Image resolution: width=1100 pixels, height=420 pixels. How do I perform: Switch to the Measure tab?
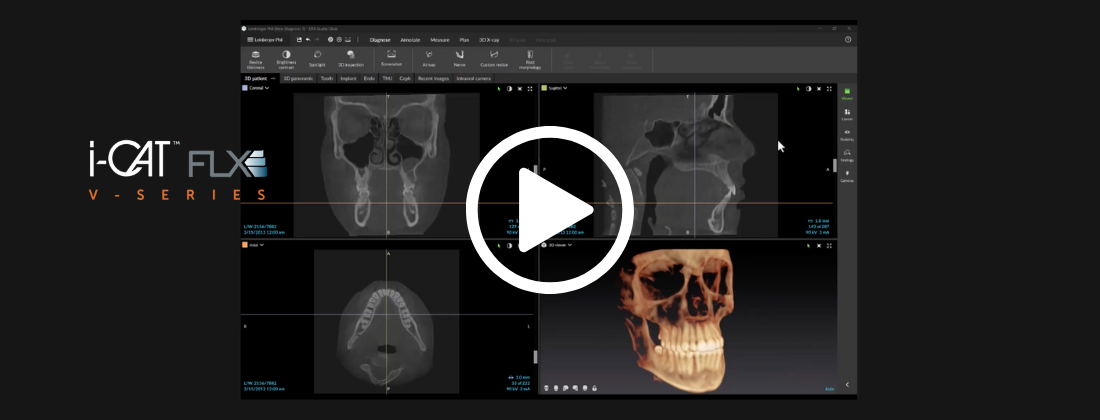(440, 40)
